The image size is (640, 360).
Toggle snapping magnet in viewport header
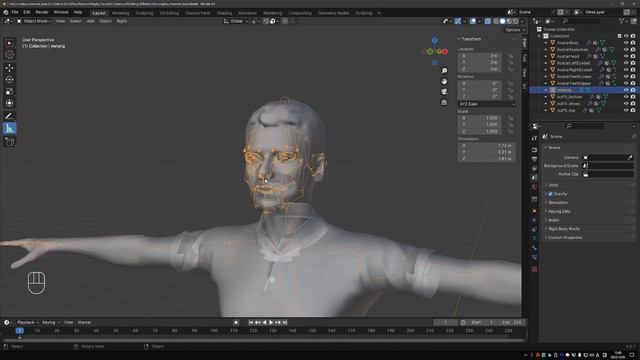click(x=266, y=21)
